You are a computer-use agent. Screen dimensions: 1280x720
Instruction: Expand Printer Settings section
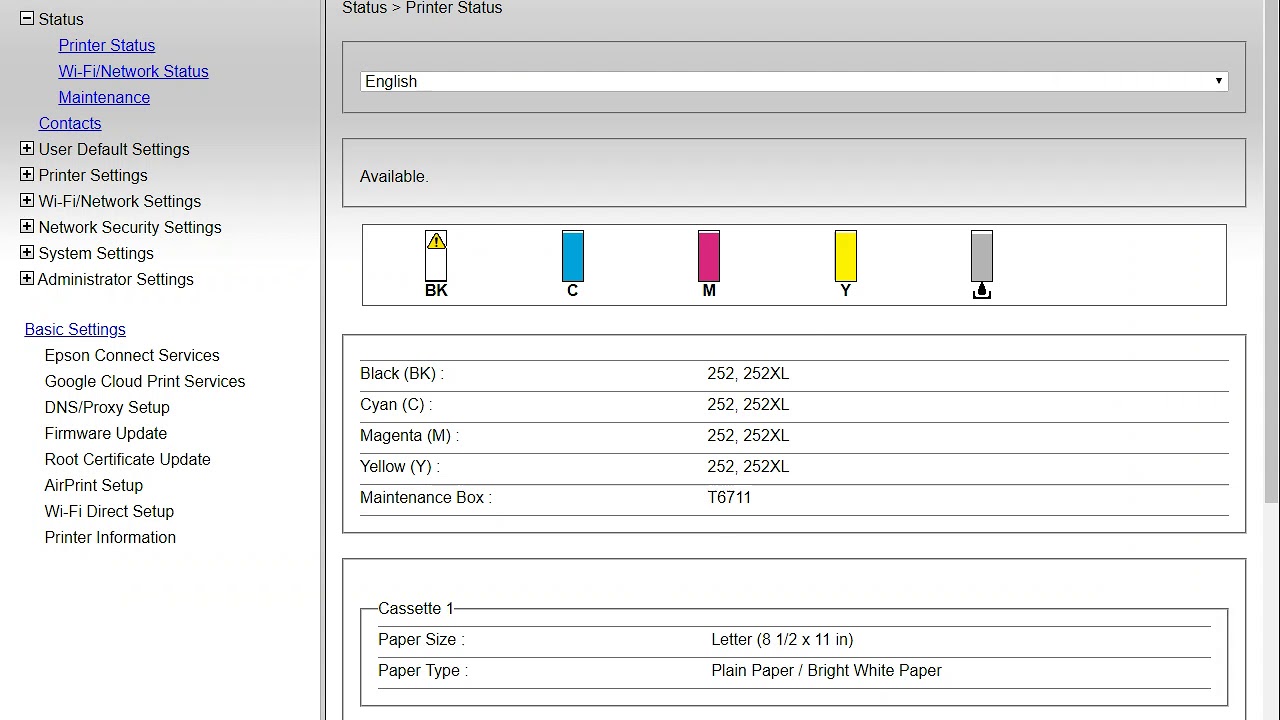pos(27,175)
